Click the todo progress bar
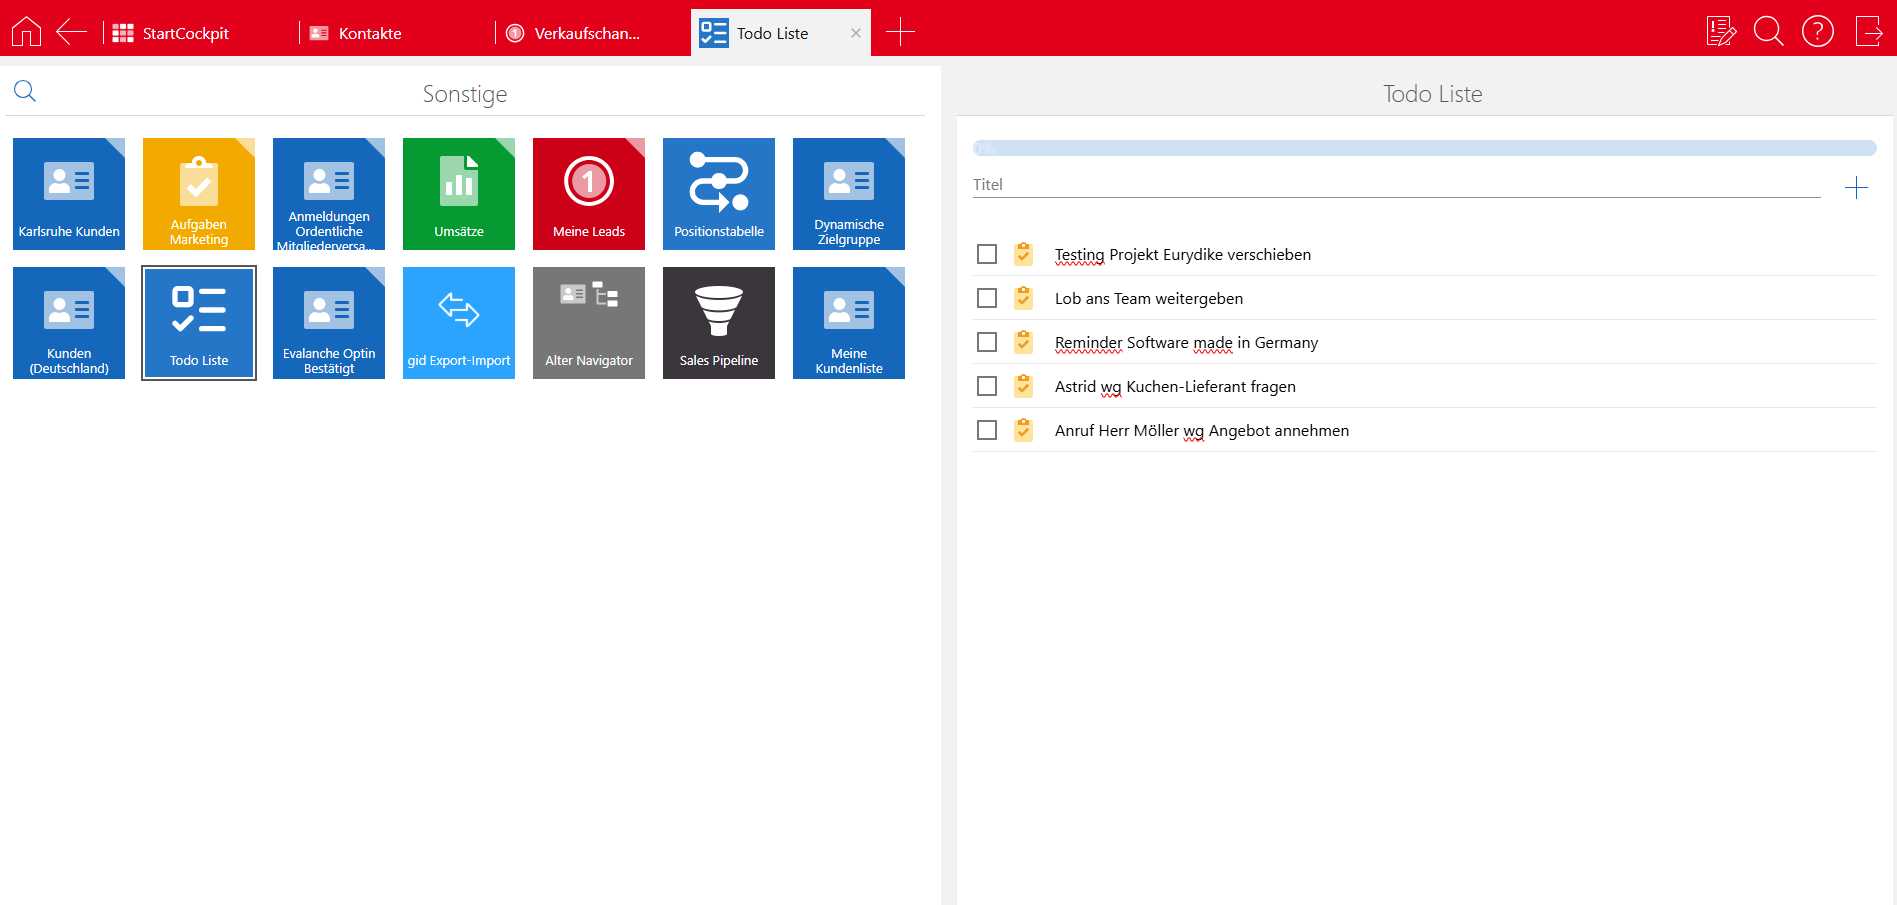1897x905 pixels. (x=1424, y=148)
